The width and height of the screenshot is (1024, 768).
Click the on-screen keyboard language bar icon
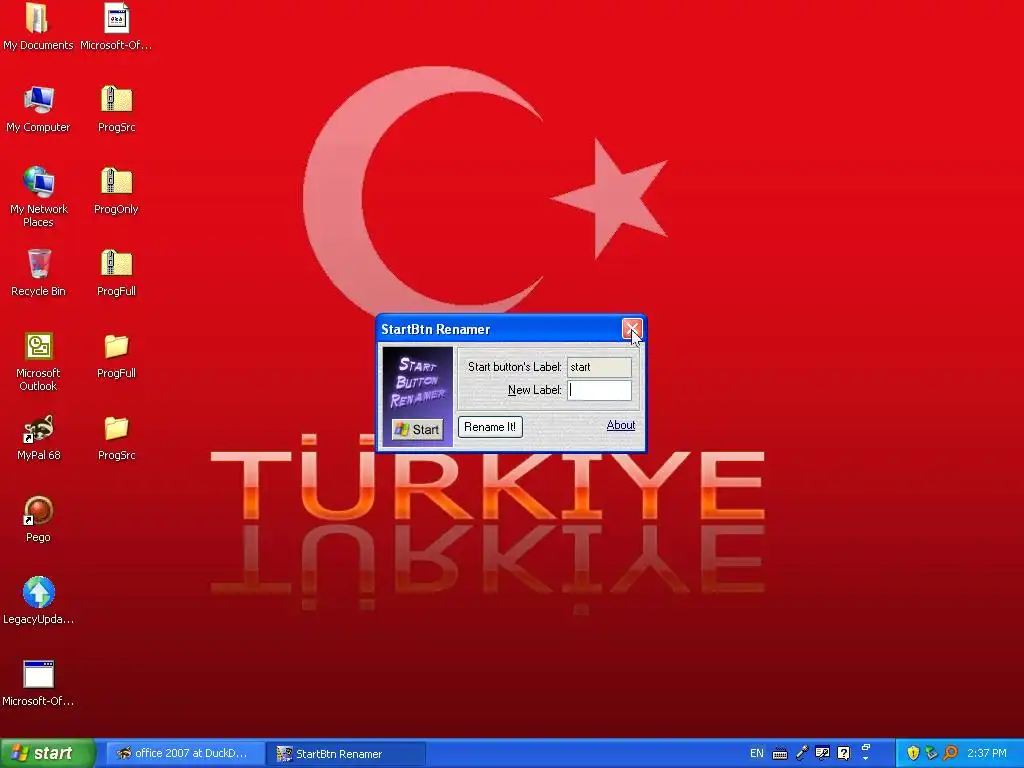(x=780, y=754)
